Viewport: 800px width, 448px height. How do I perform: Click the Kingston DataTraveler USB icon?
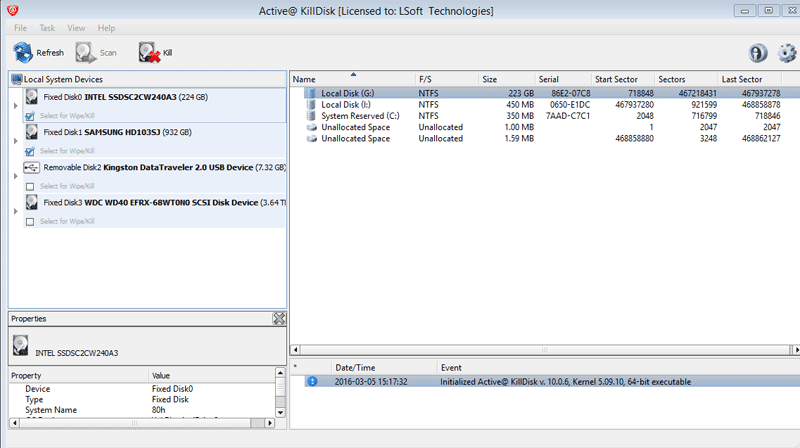(x=32, y=167)
